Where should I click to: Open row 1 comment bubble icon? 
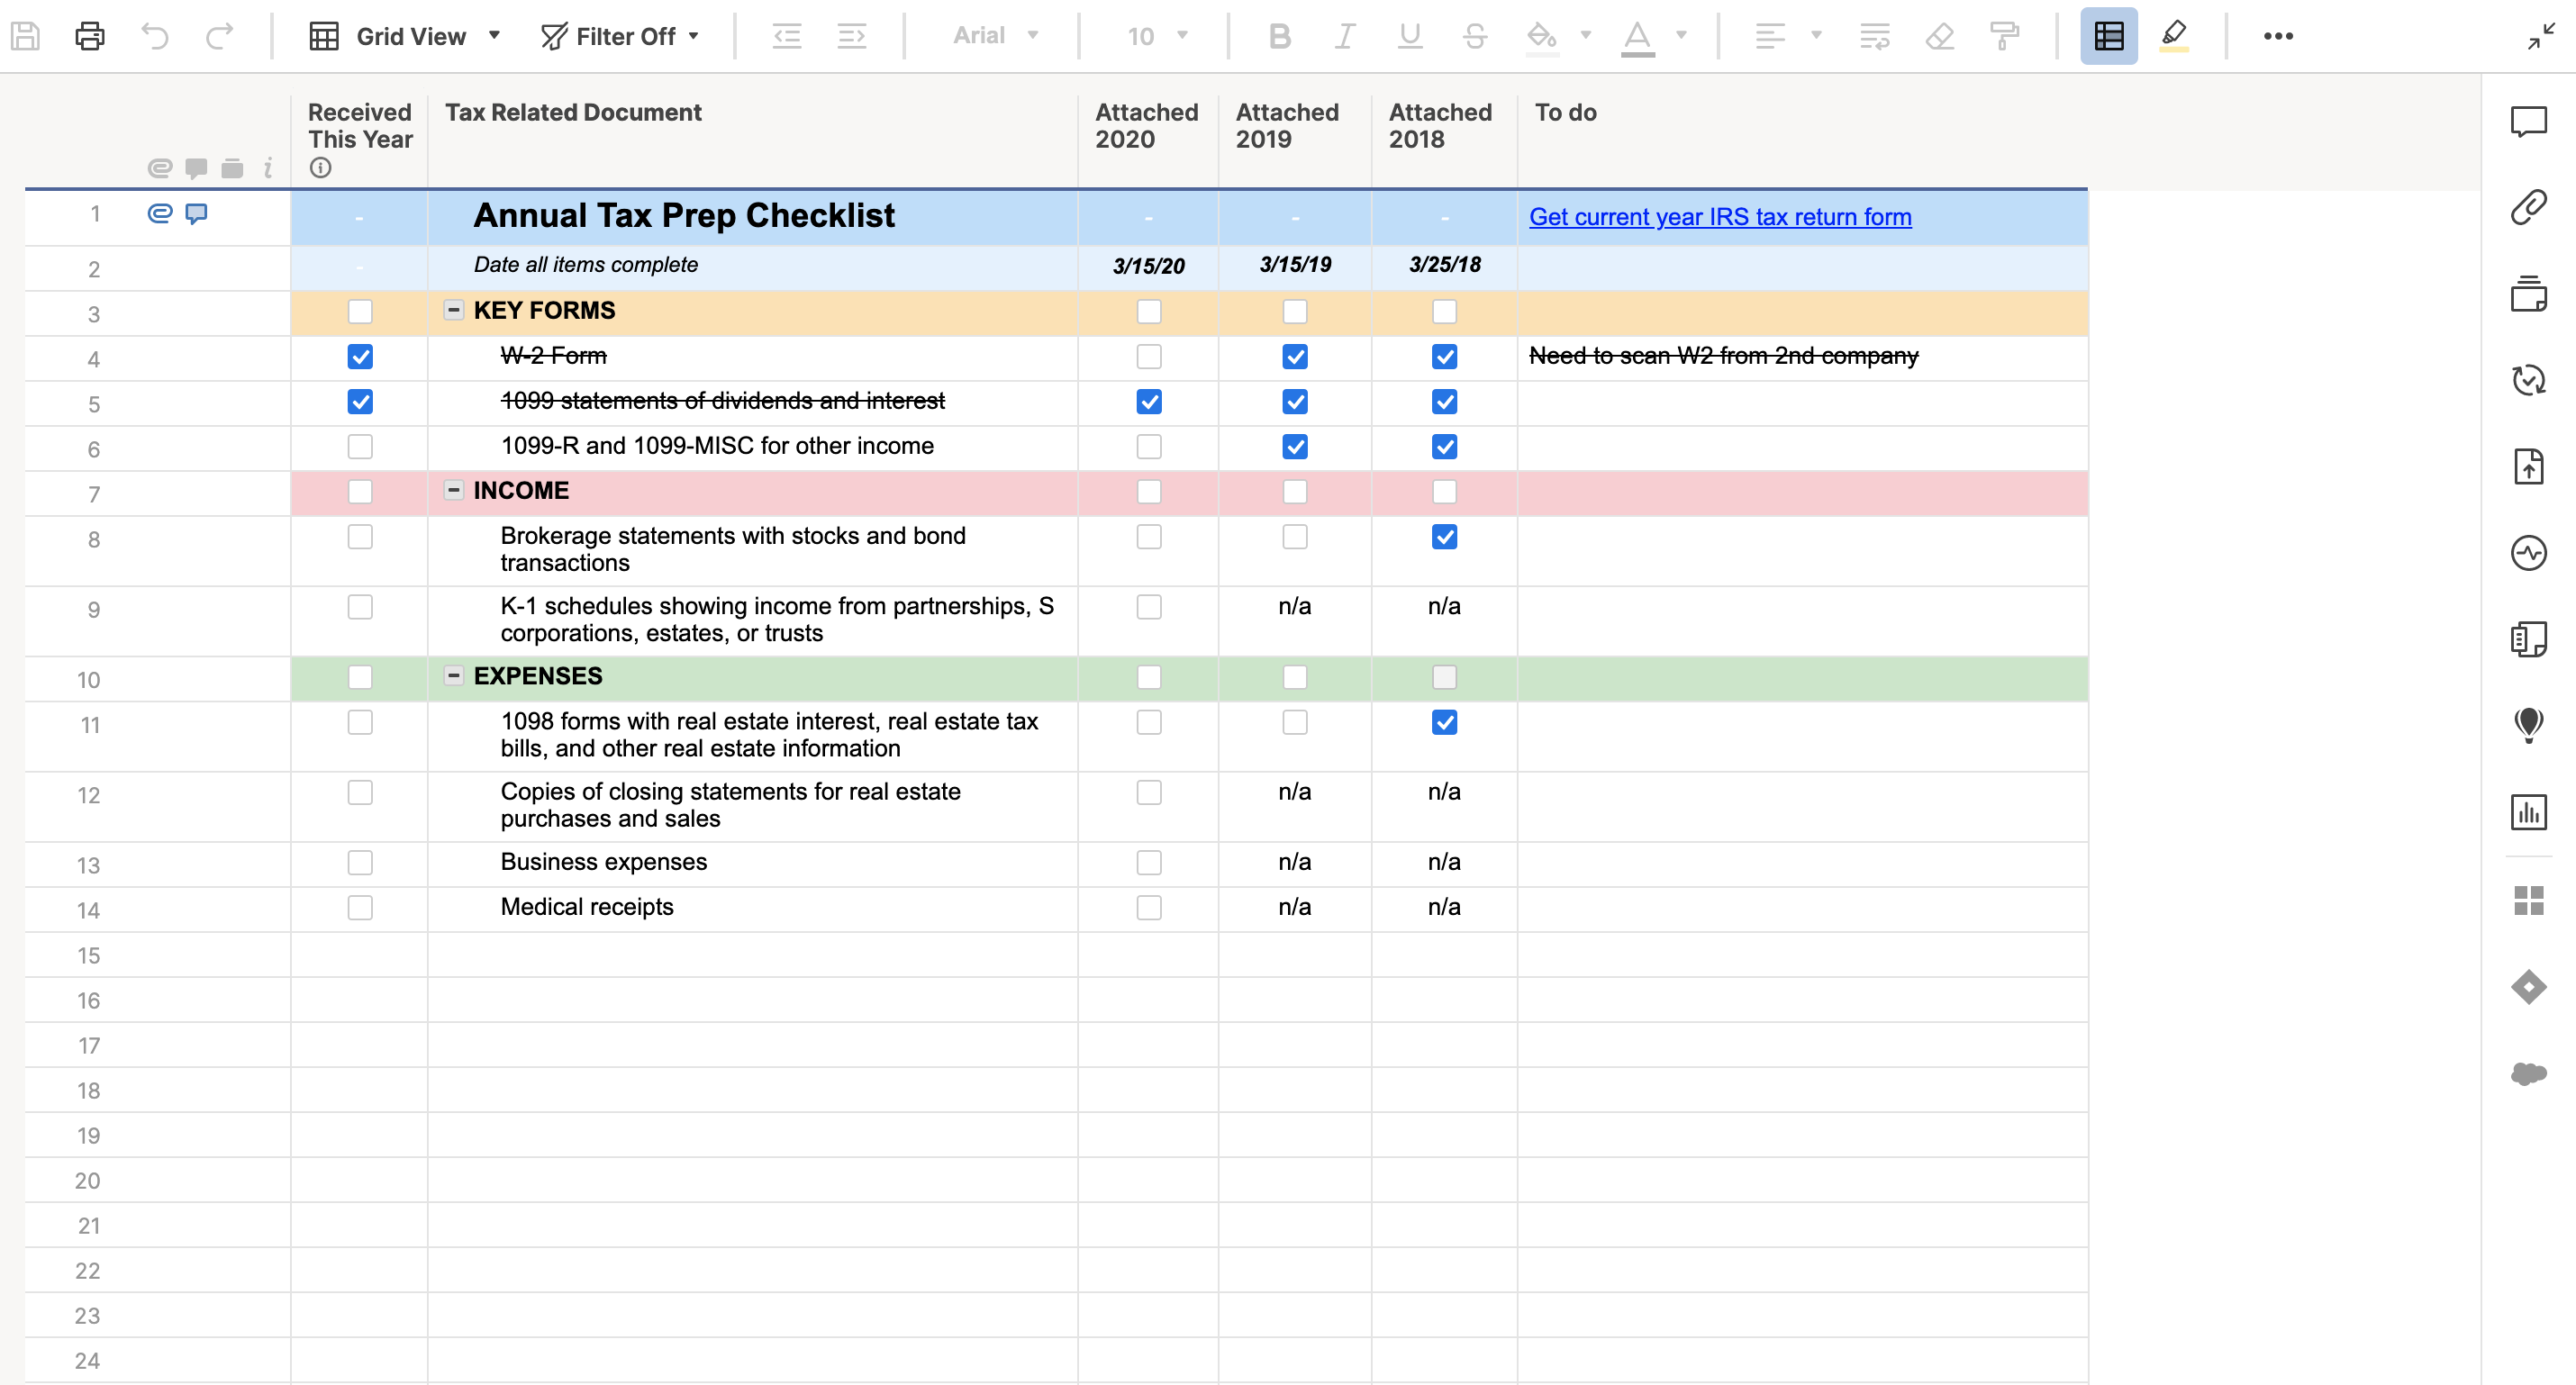point(196,213)
